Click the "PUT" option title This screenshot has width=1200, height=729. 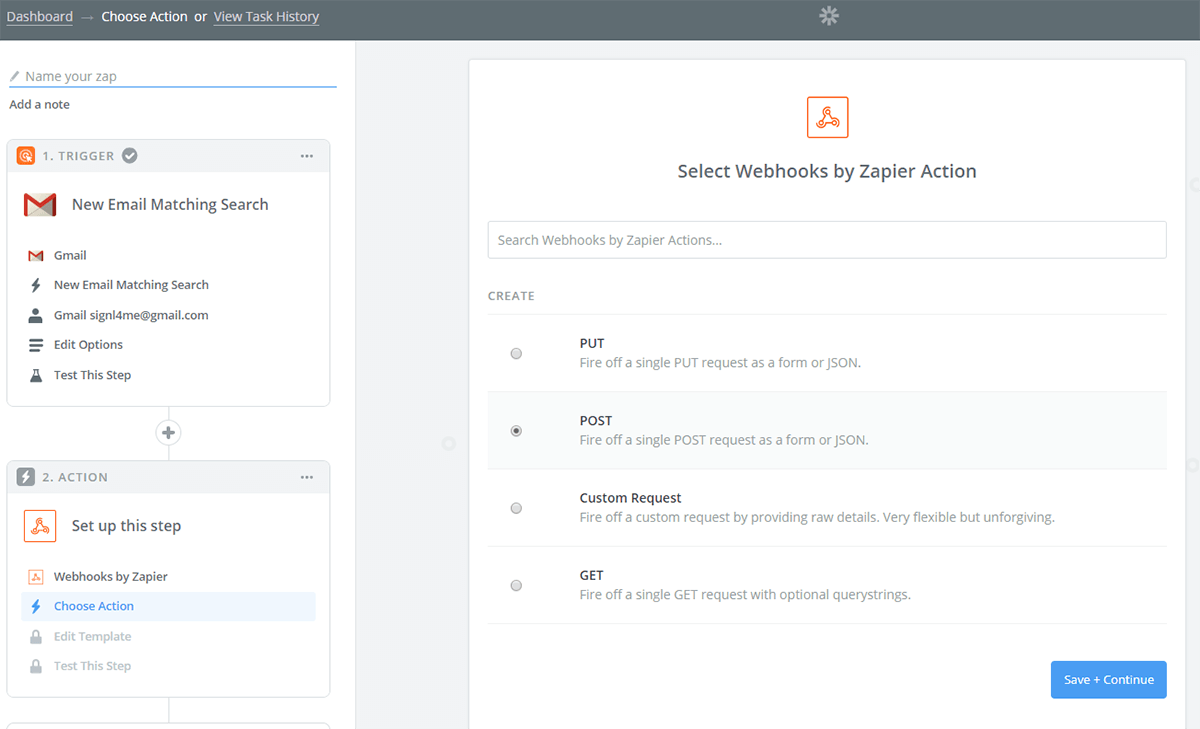592,344
